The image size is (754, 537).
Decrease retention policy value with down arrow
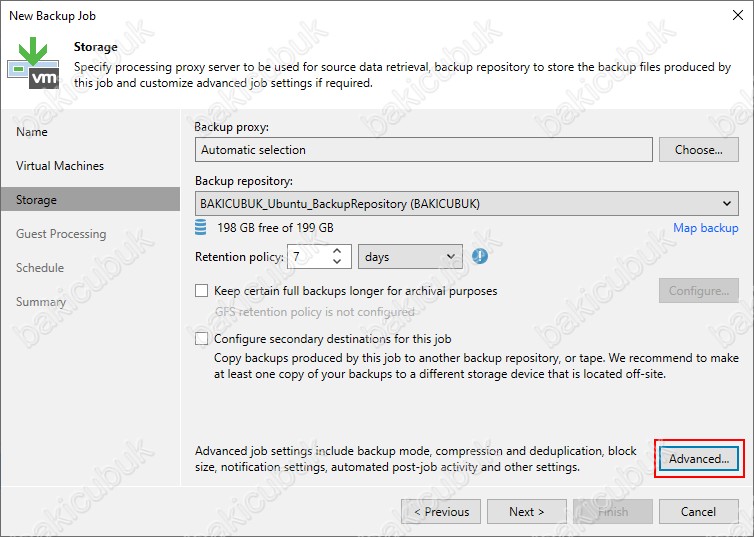(x=337, y=262)
